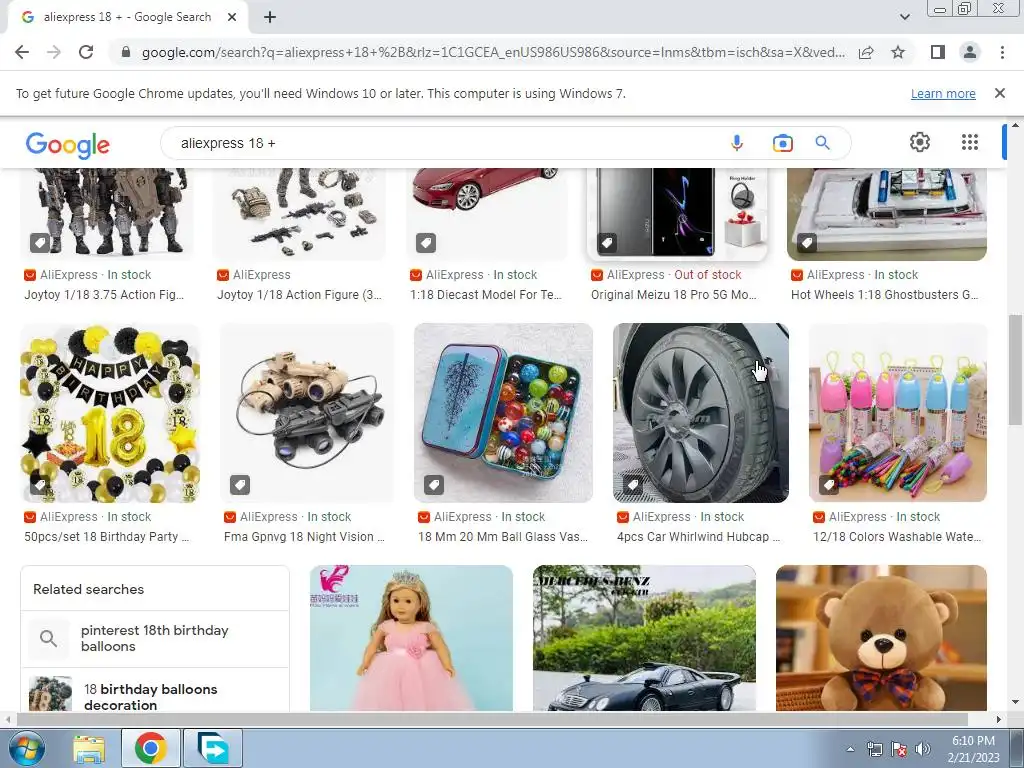The width and height of the screenshot is (1024, 768).
Task: Open link 12/18 Colors Washable Wate...
Action: coord(897,537)
